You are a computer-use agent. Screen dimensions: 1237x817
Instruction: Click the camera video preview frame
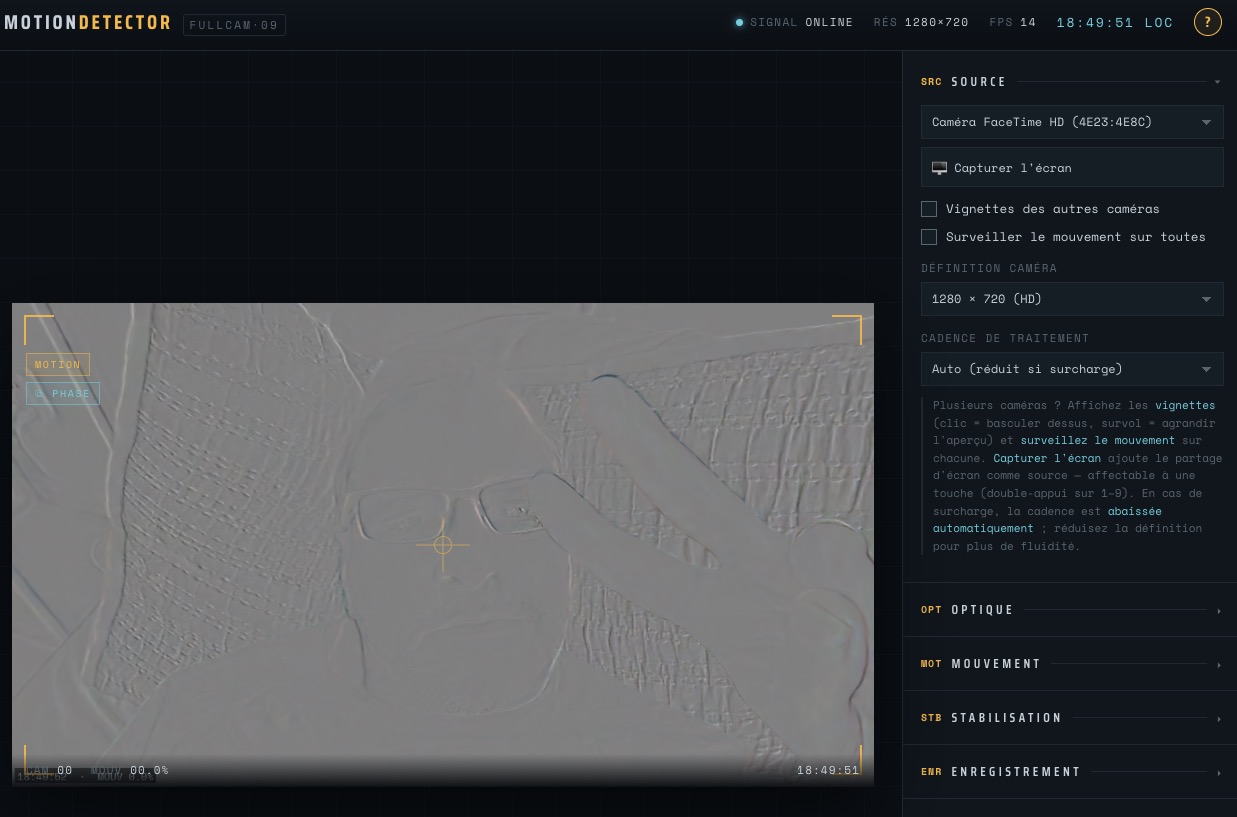443,544
